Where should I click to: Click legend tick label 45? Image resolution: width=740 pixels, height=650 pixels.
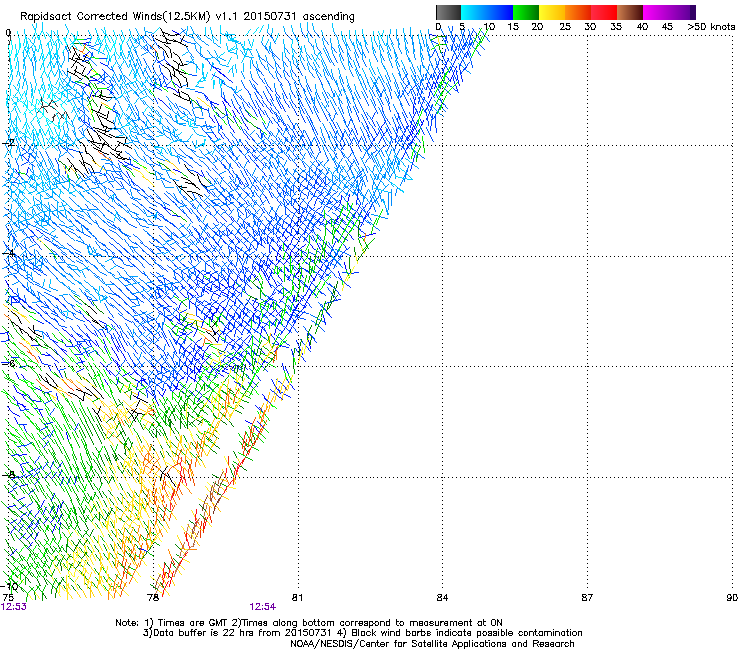click(x=667, y=27)
